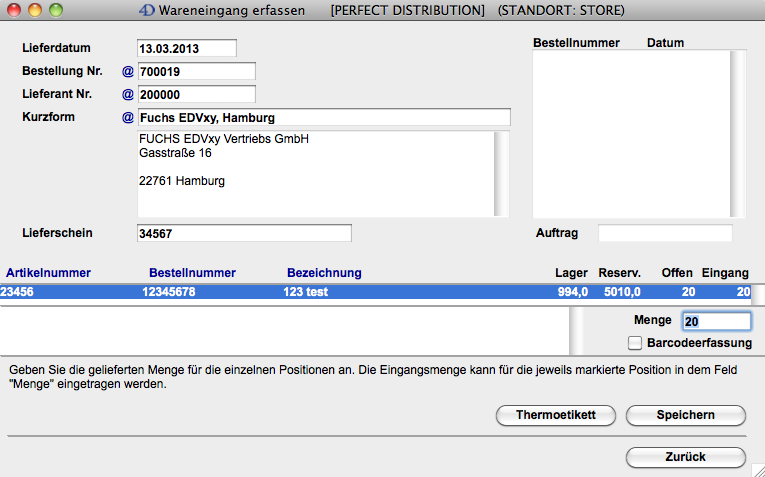This screenshot has width=765, height=477.
Task: Go back using the Zurück button
Action: pos(685,457)
